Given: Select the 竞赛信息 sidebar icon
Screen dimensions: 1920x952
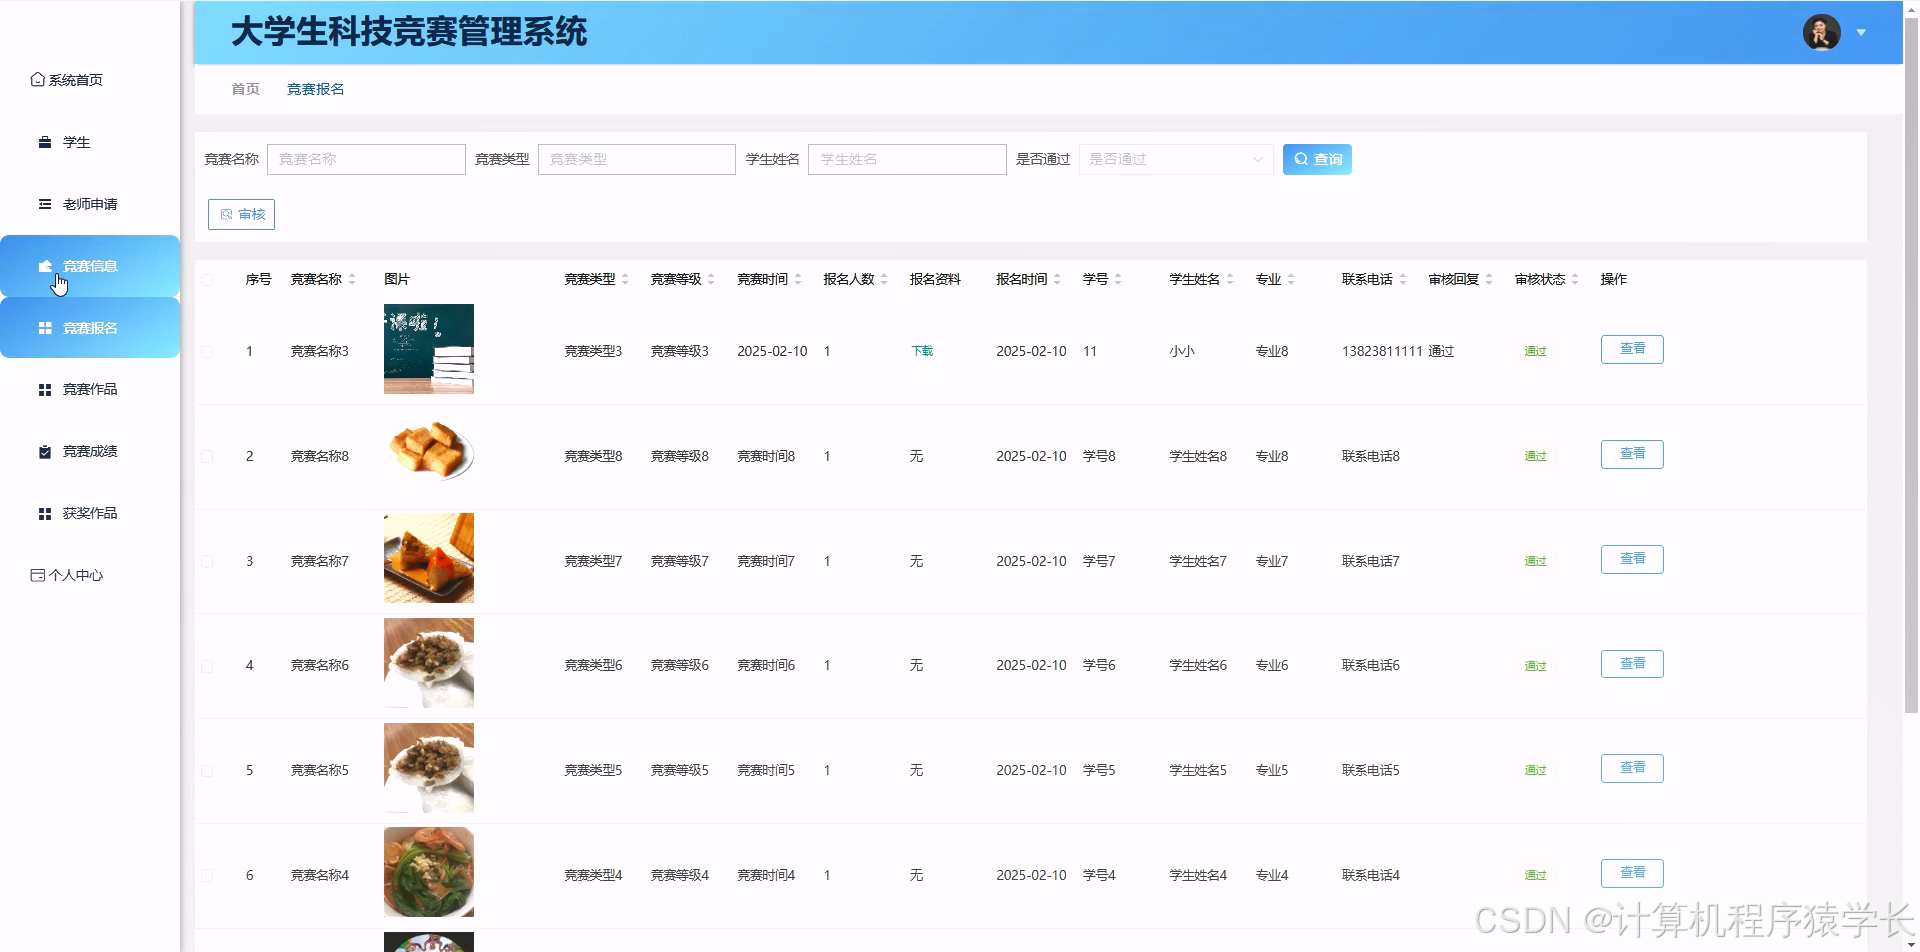Looking at the screenshot, I should click(x=44, y=266).
